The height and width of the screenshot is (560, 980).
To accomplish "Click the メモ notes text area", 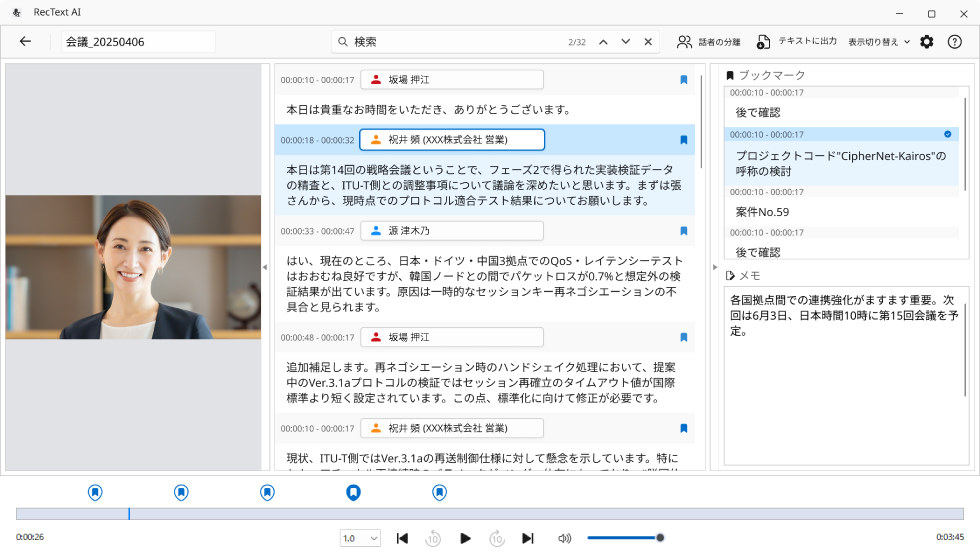I will pos(843,380).
